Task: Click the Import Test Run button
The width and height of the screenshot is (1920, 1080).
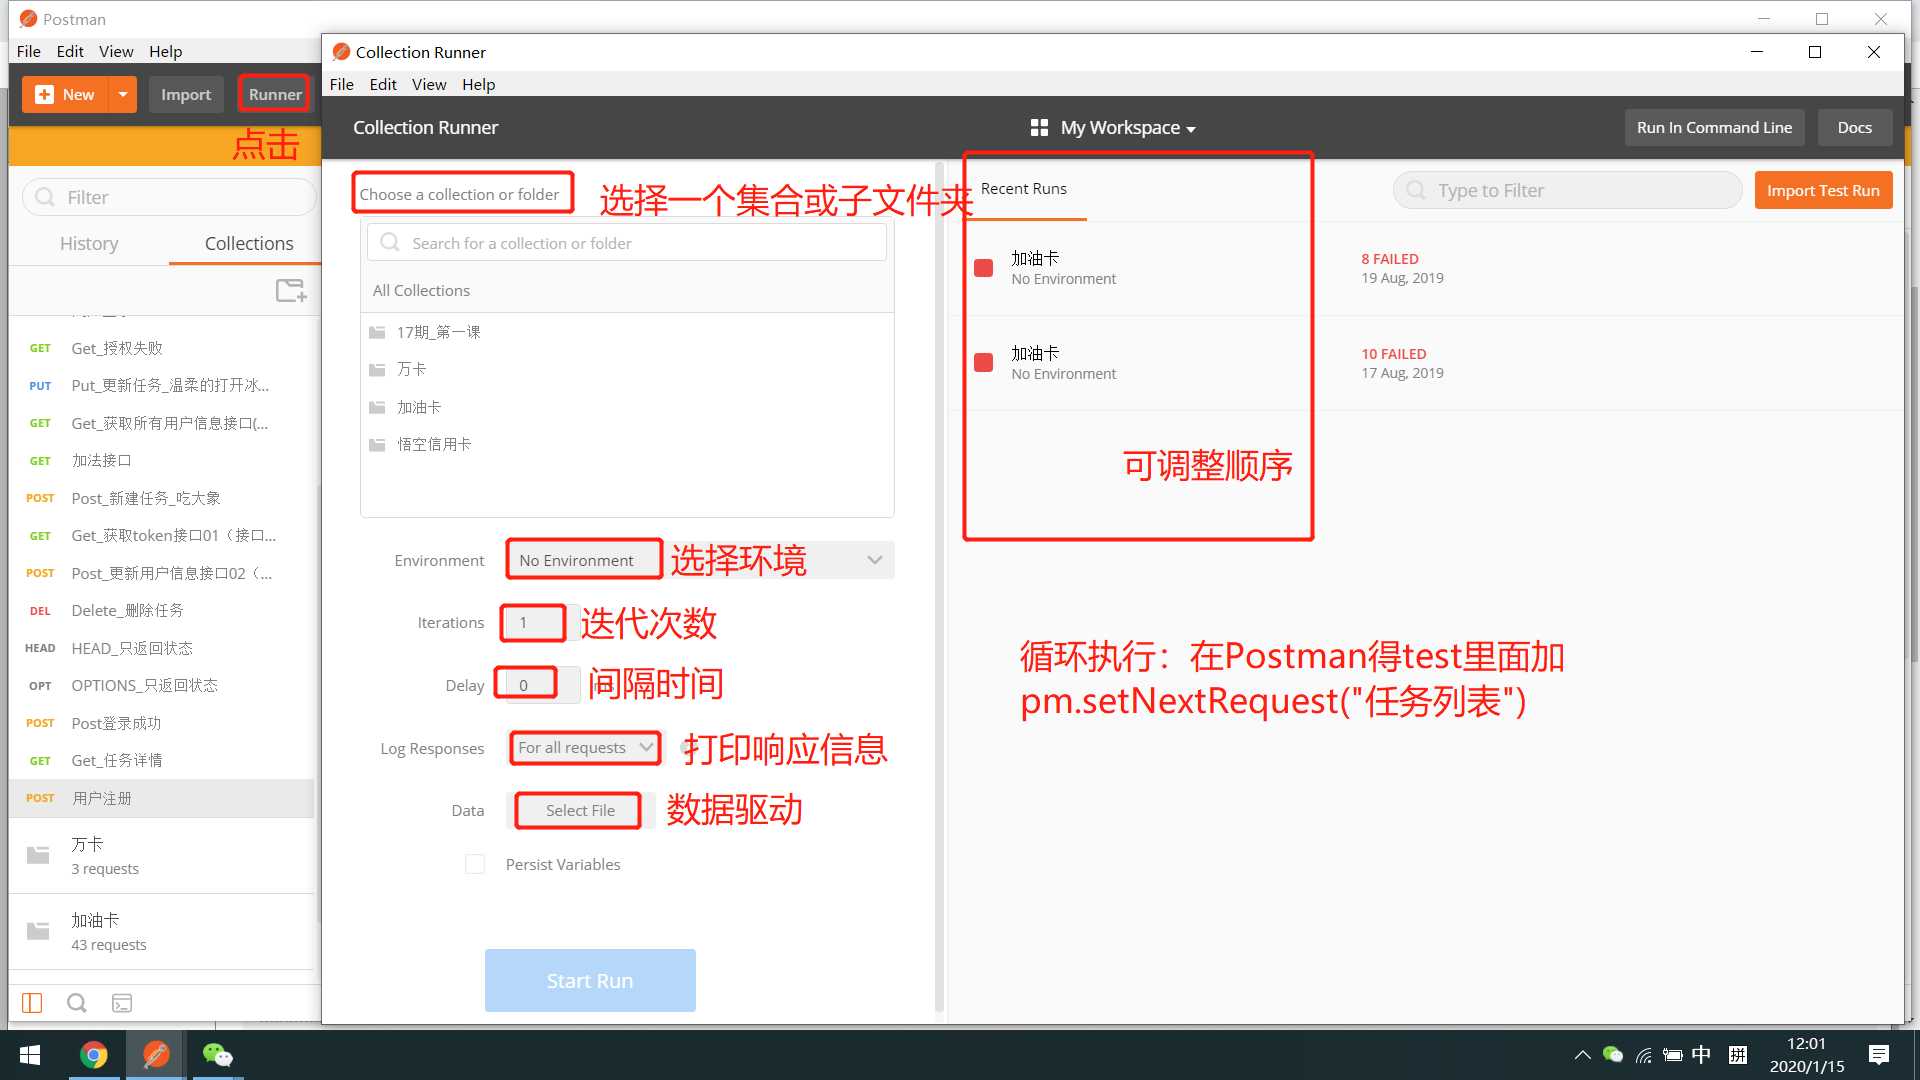Action: [x=1824, y=189]
